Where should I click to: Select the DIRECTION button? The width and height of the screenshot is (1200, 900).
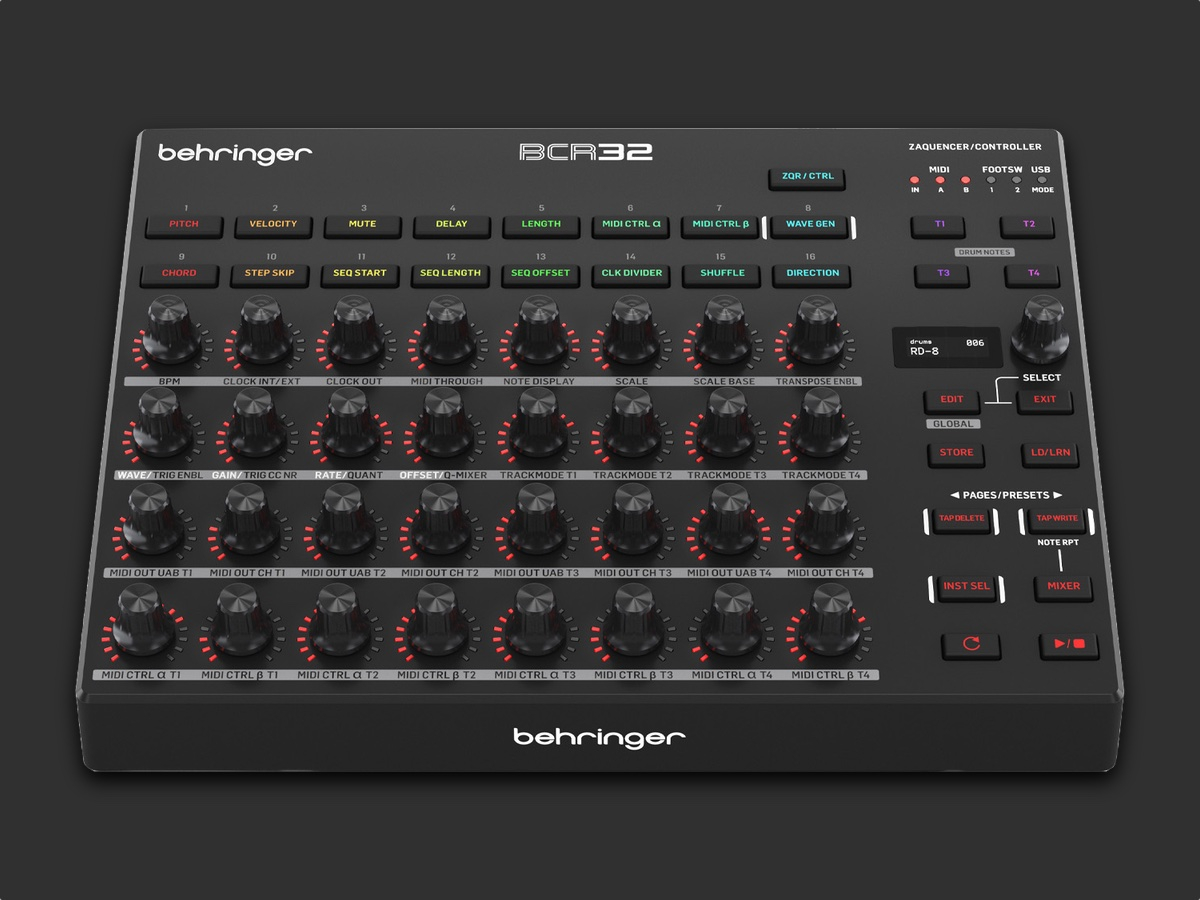[x=813, y=274]
